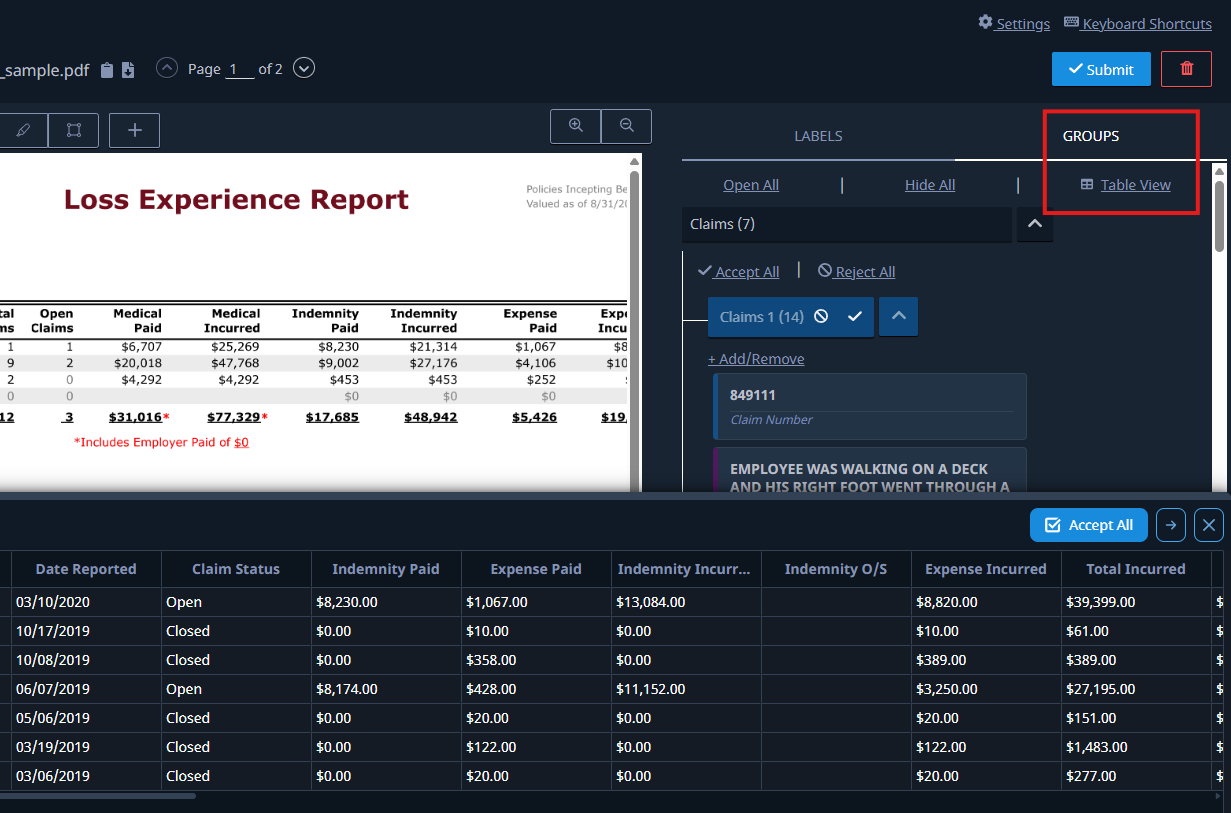Viewport: 1231px width, 813px height.
Task: Click the Claim Status column header
Action: tap(236, 569)
